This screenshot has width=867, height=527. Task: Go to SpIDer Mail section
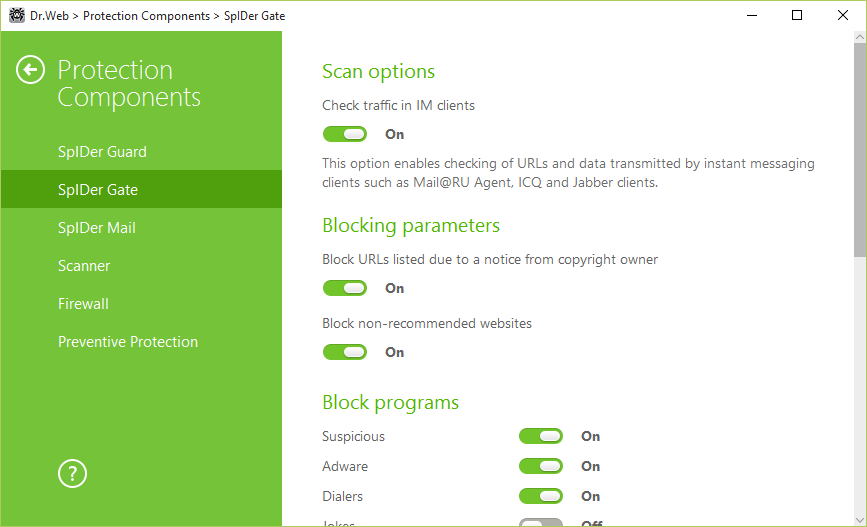97,228
